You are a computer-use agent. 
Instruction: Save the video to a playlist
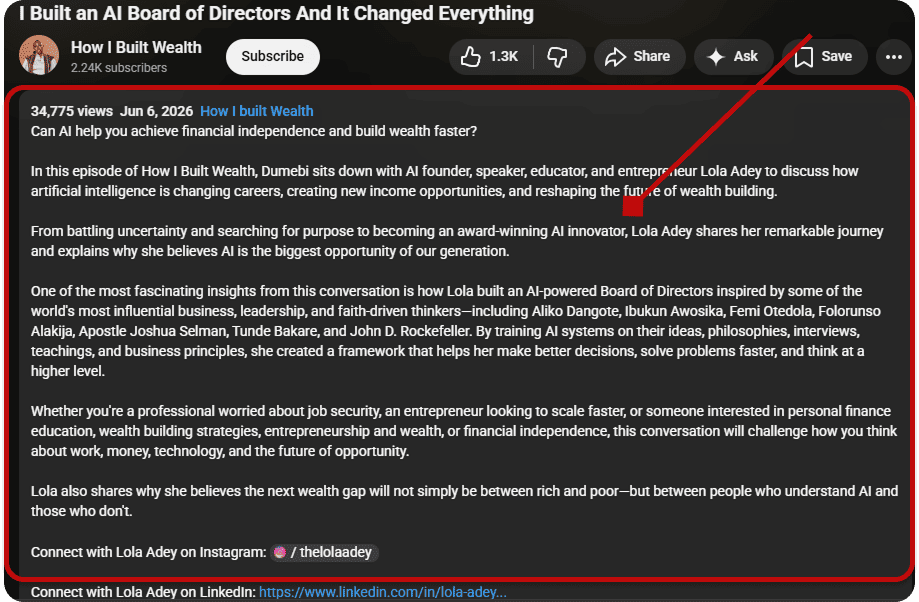coord(824,57)
